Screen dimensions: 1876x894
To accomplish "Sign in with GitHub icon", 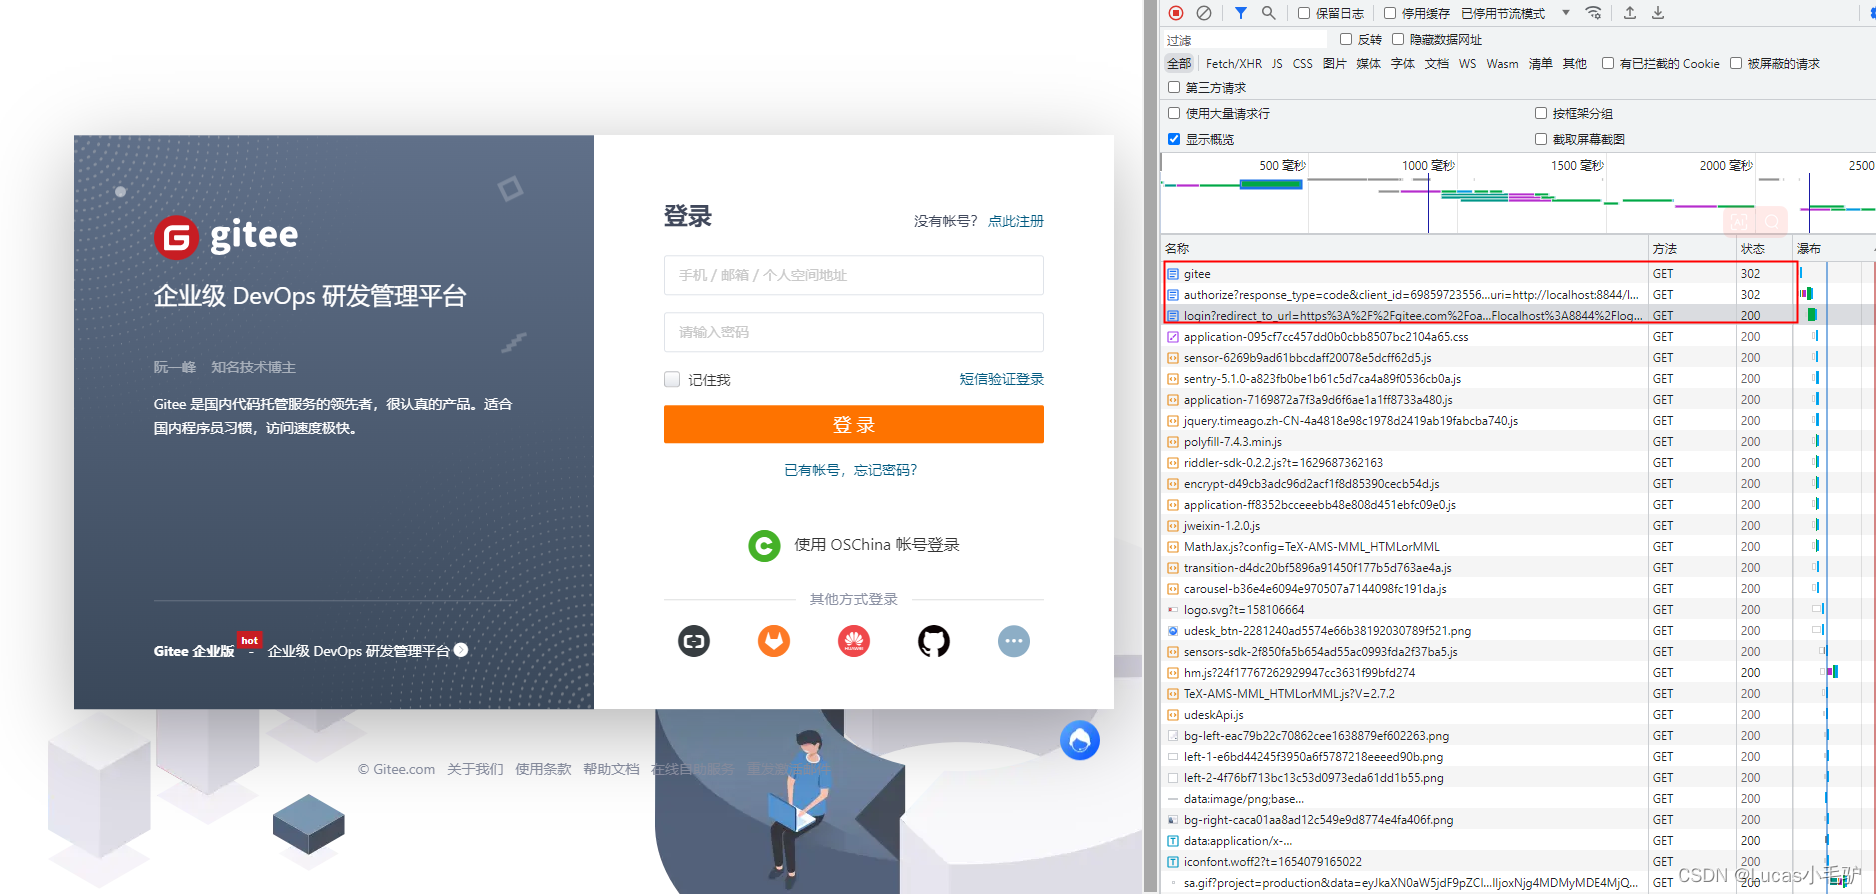I will click(934, 641).
